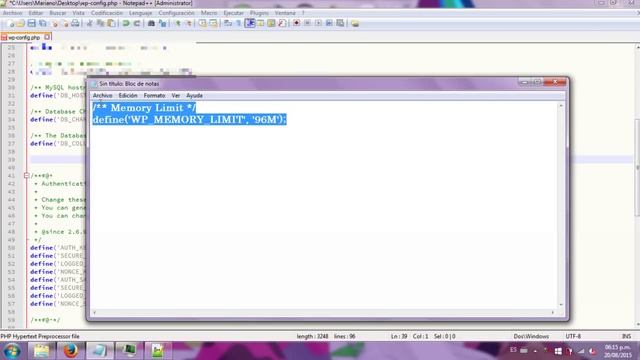Open the Lenguaje menu

click(x=140, y=13)
